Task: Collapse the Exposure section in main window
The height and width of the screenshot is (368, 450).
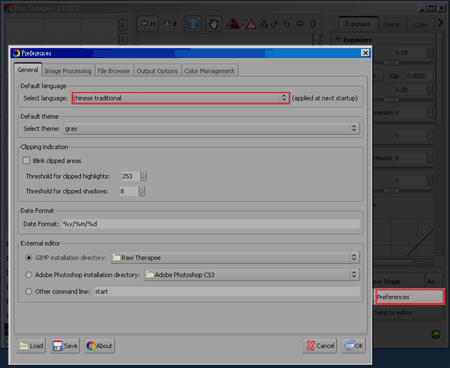Action: [338, 40]
